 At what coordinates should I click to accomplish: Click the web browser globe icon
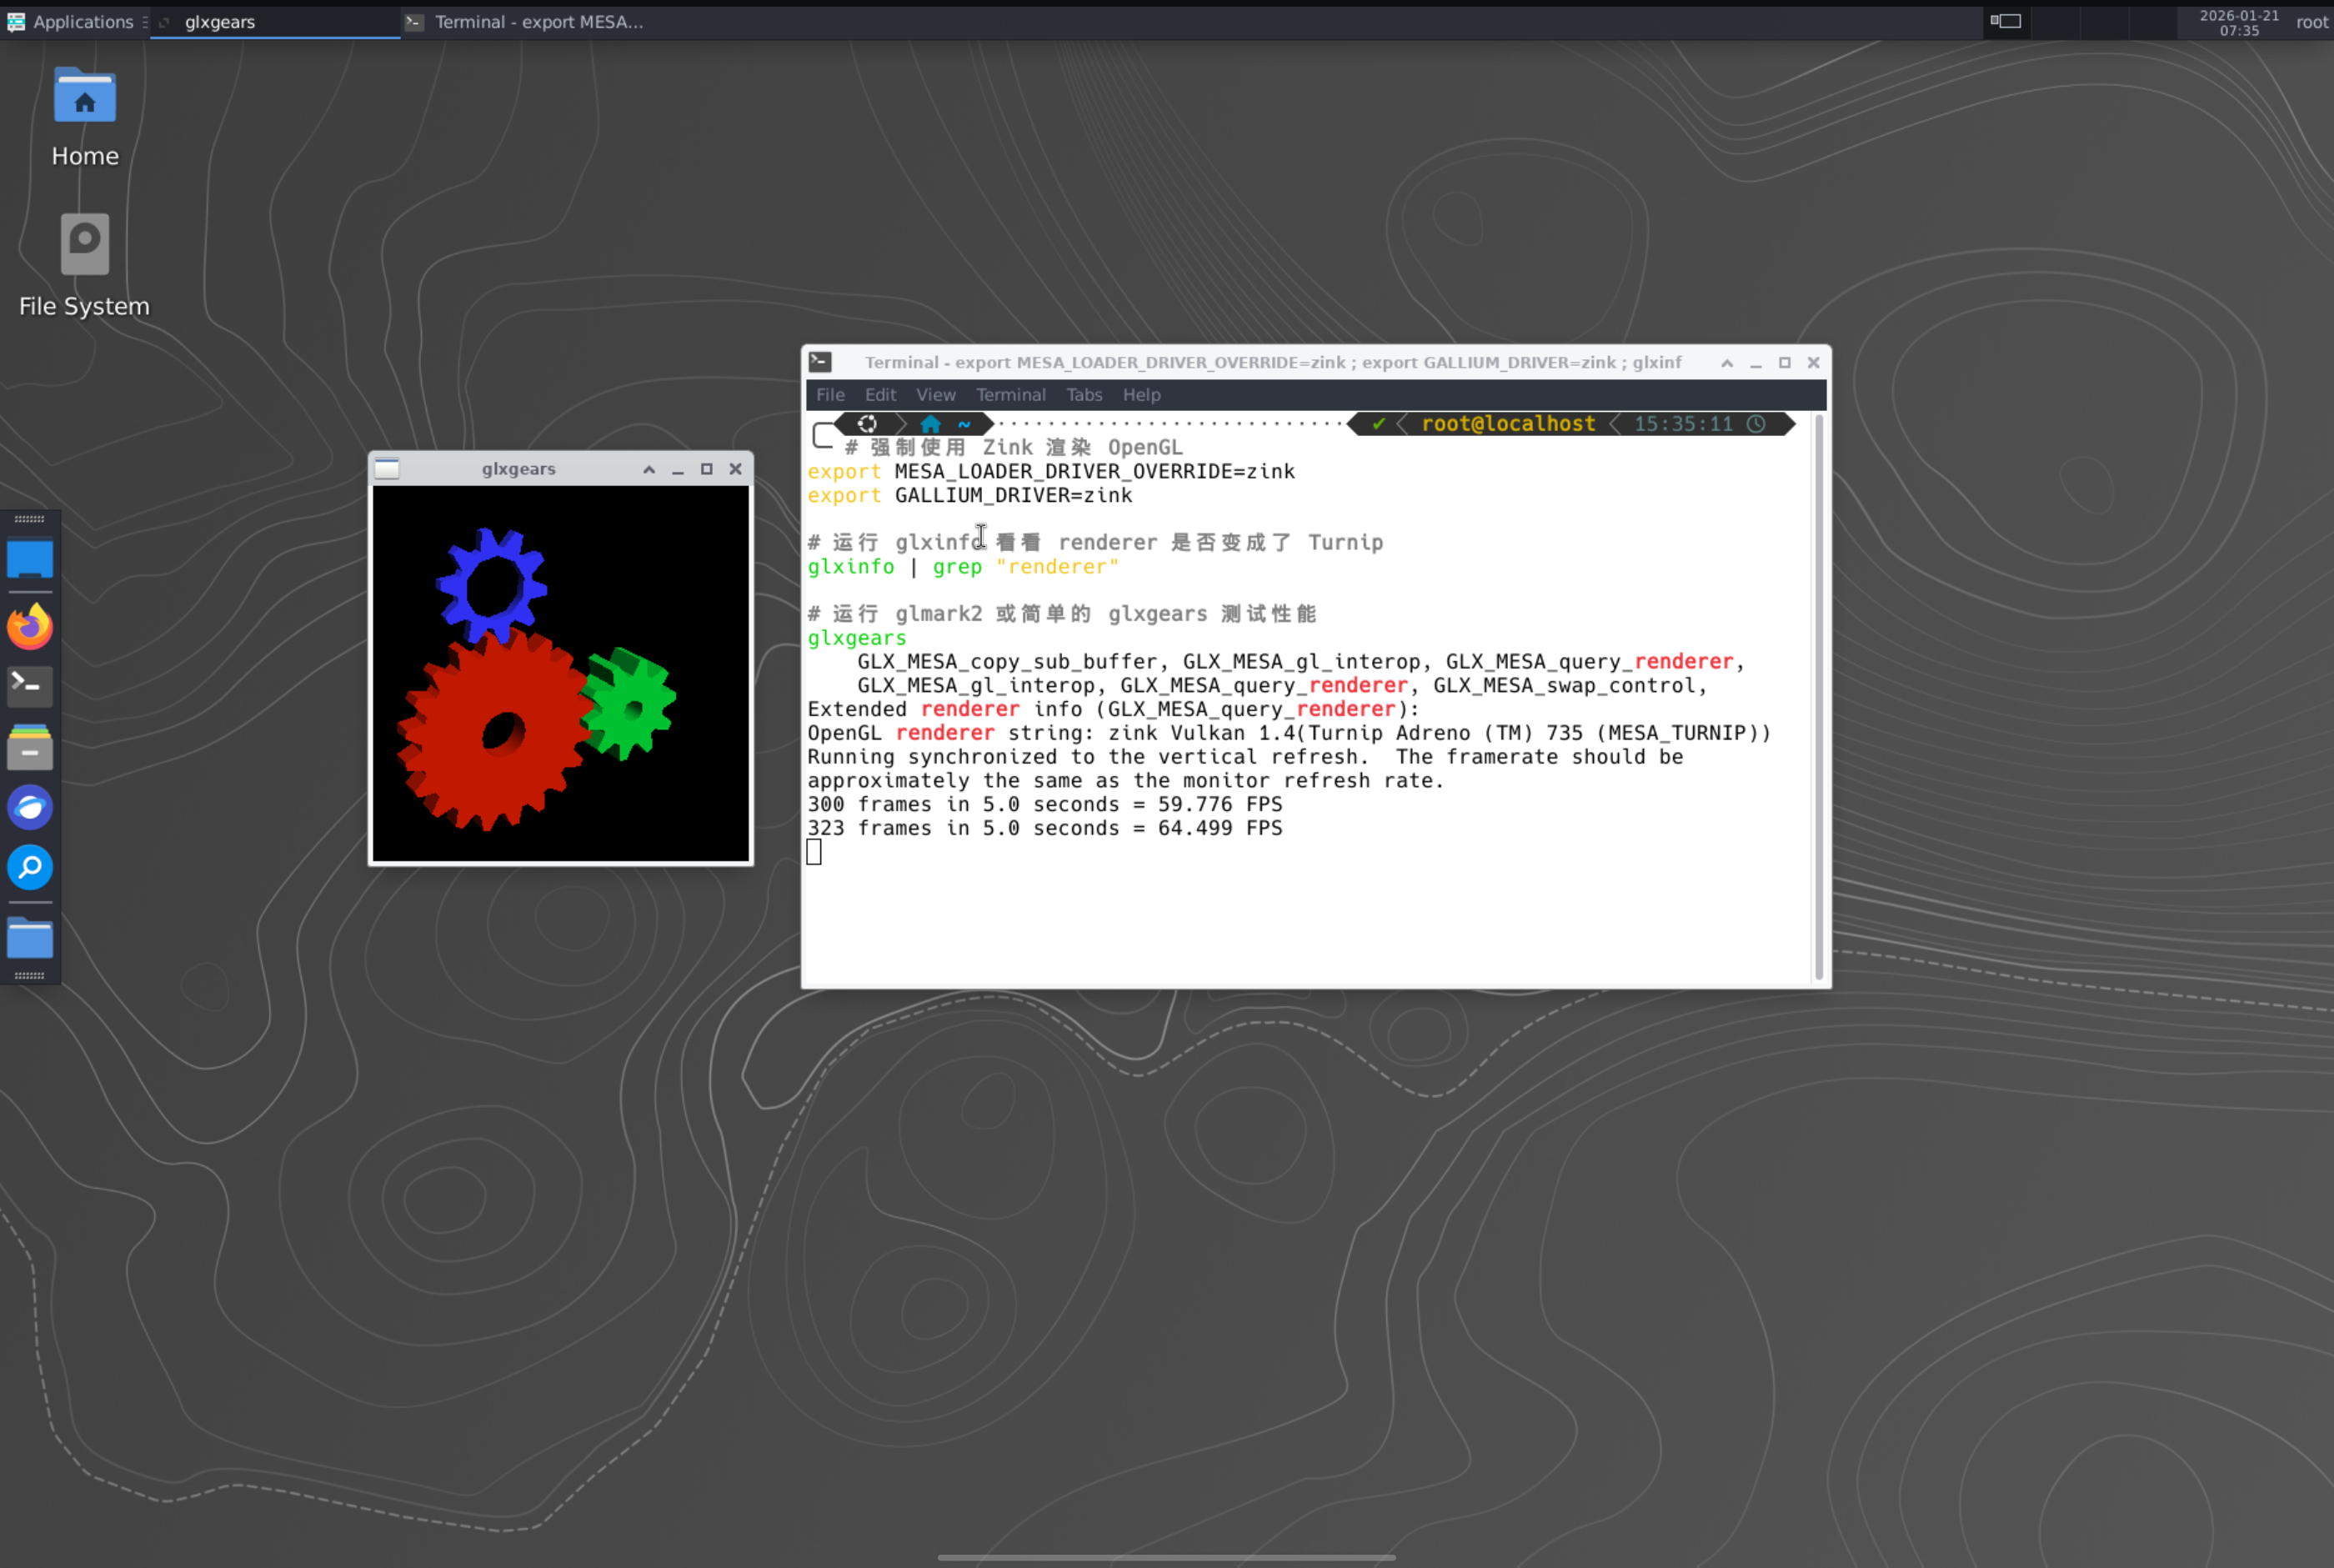pyautogui.click(x=30, y=807)
